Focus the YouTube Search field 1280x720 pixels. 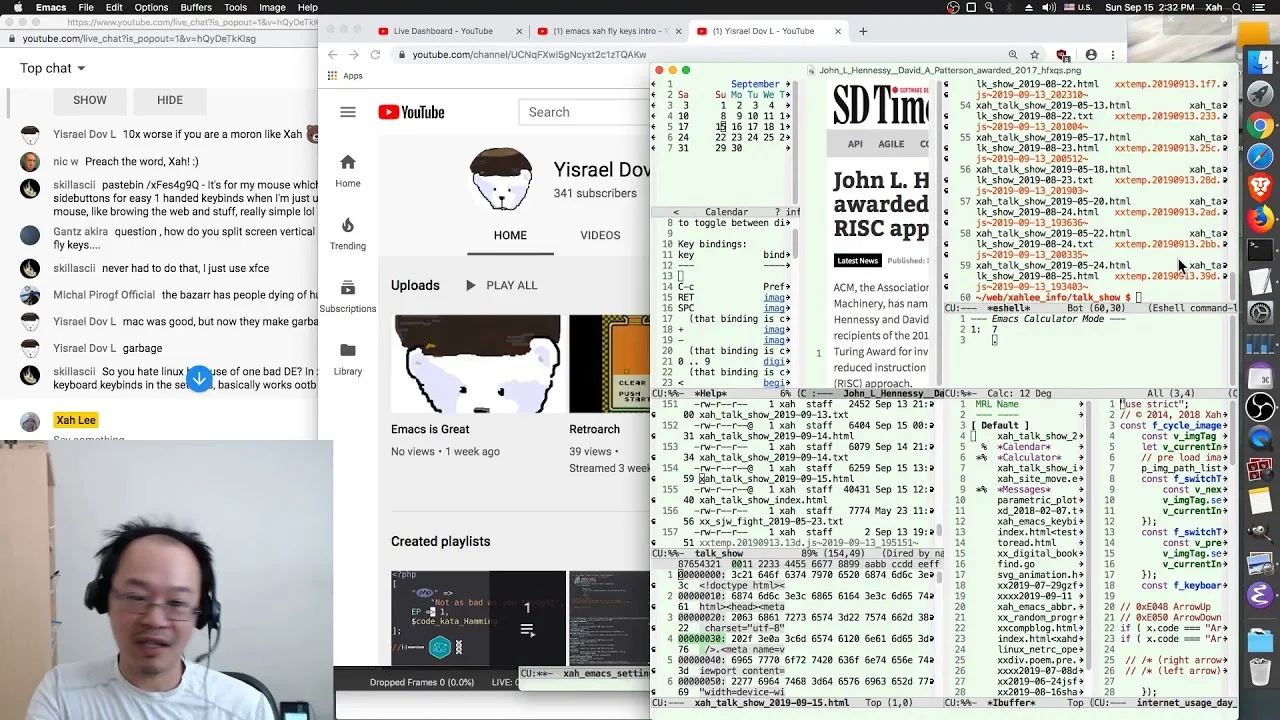point(584,112)
